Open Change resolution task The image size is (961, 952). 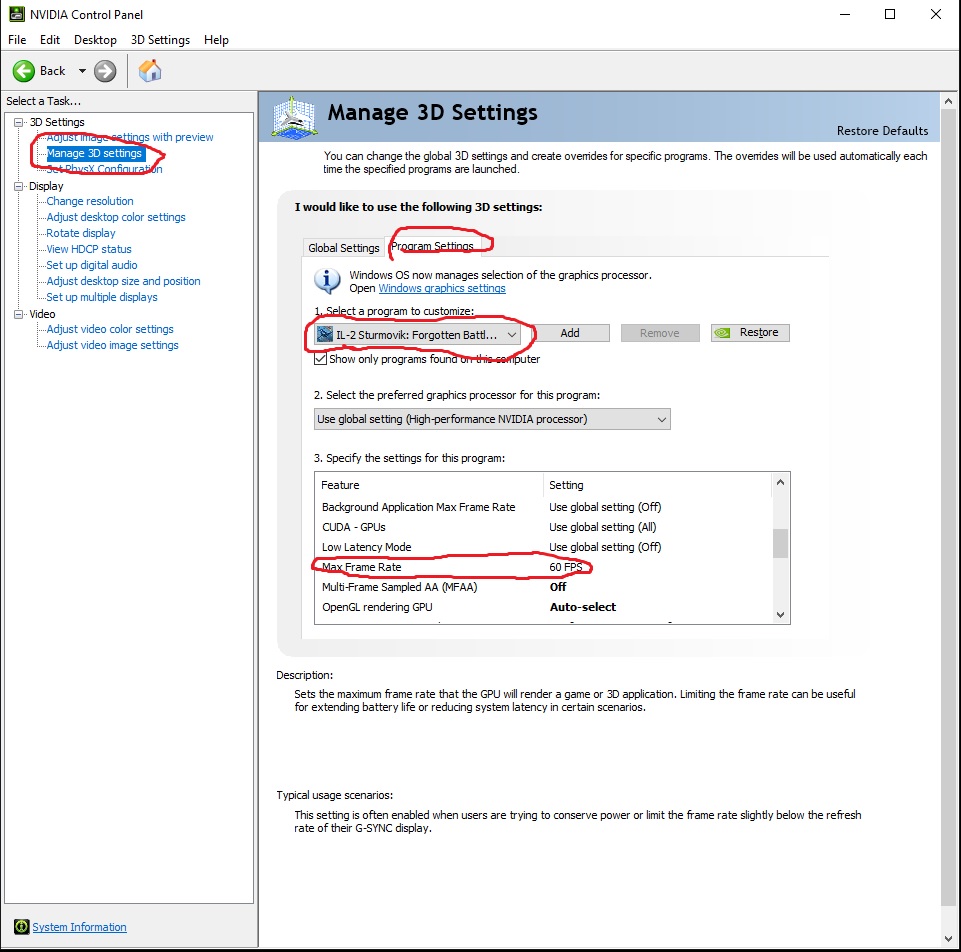[x=90, y=201]
